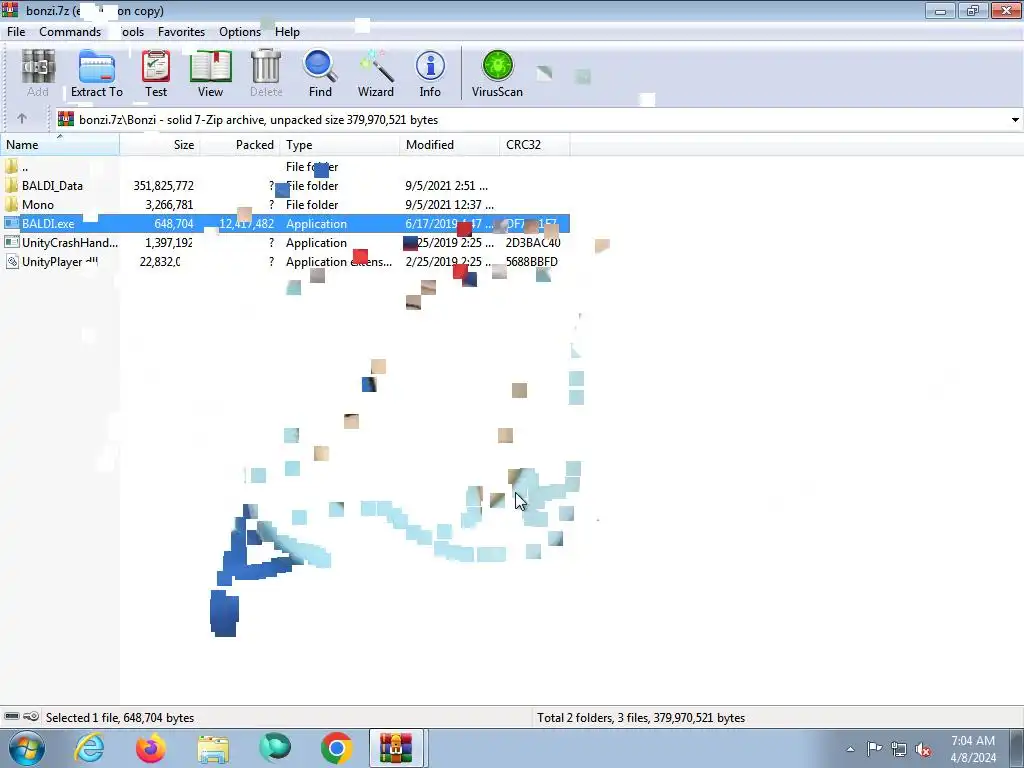Run the Test archive tool

pyautogui.click(x=156, y=73)
